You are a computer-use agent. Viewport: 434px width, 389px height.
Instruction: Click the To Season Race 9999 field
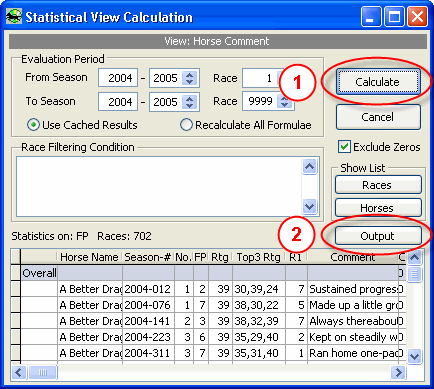click(x=260, y=101)
